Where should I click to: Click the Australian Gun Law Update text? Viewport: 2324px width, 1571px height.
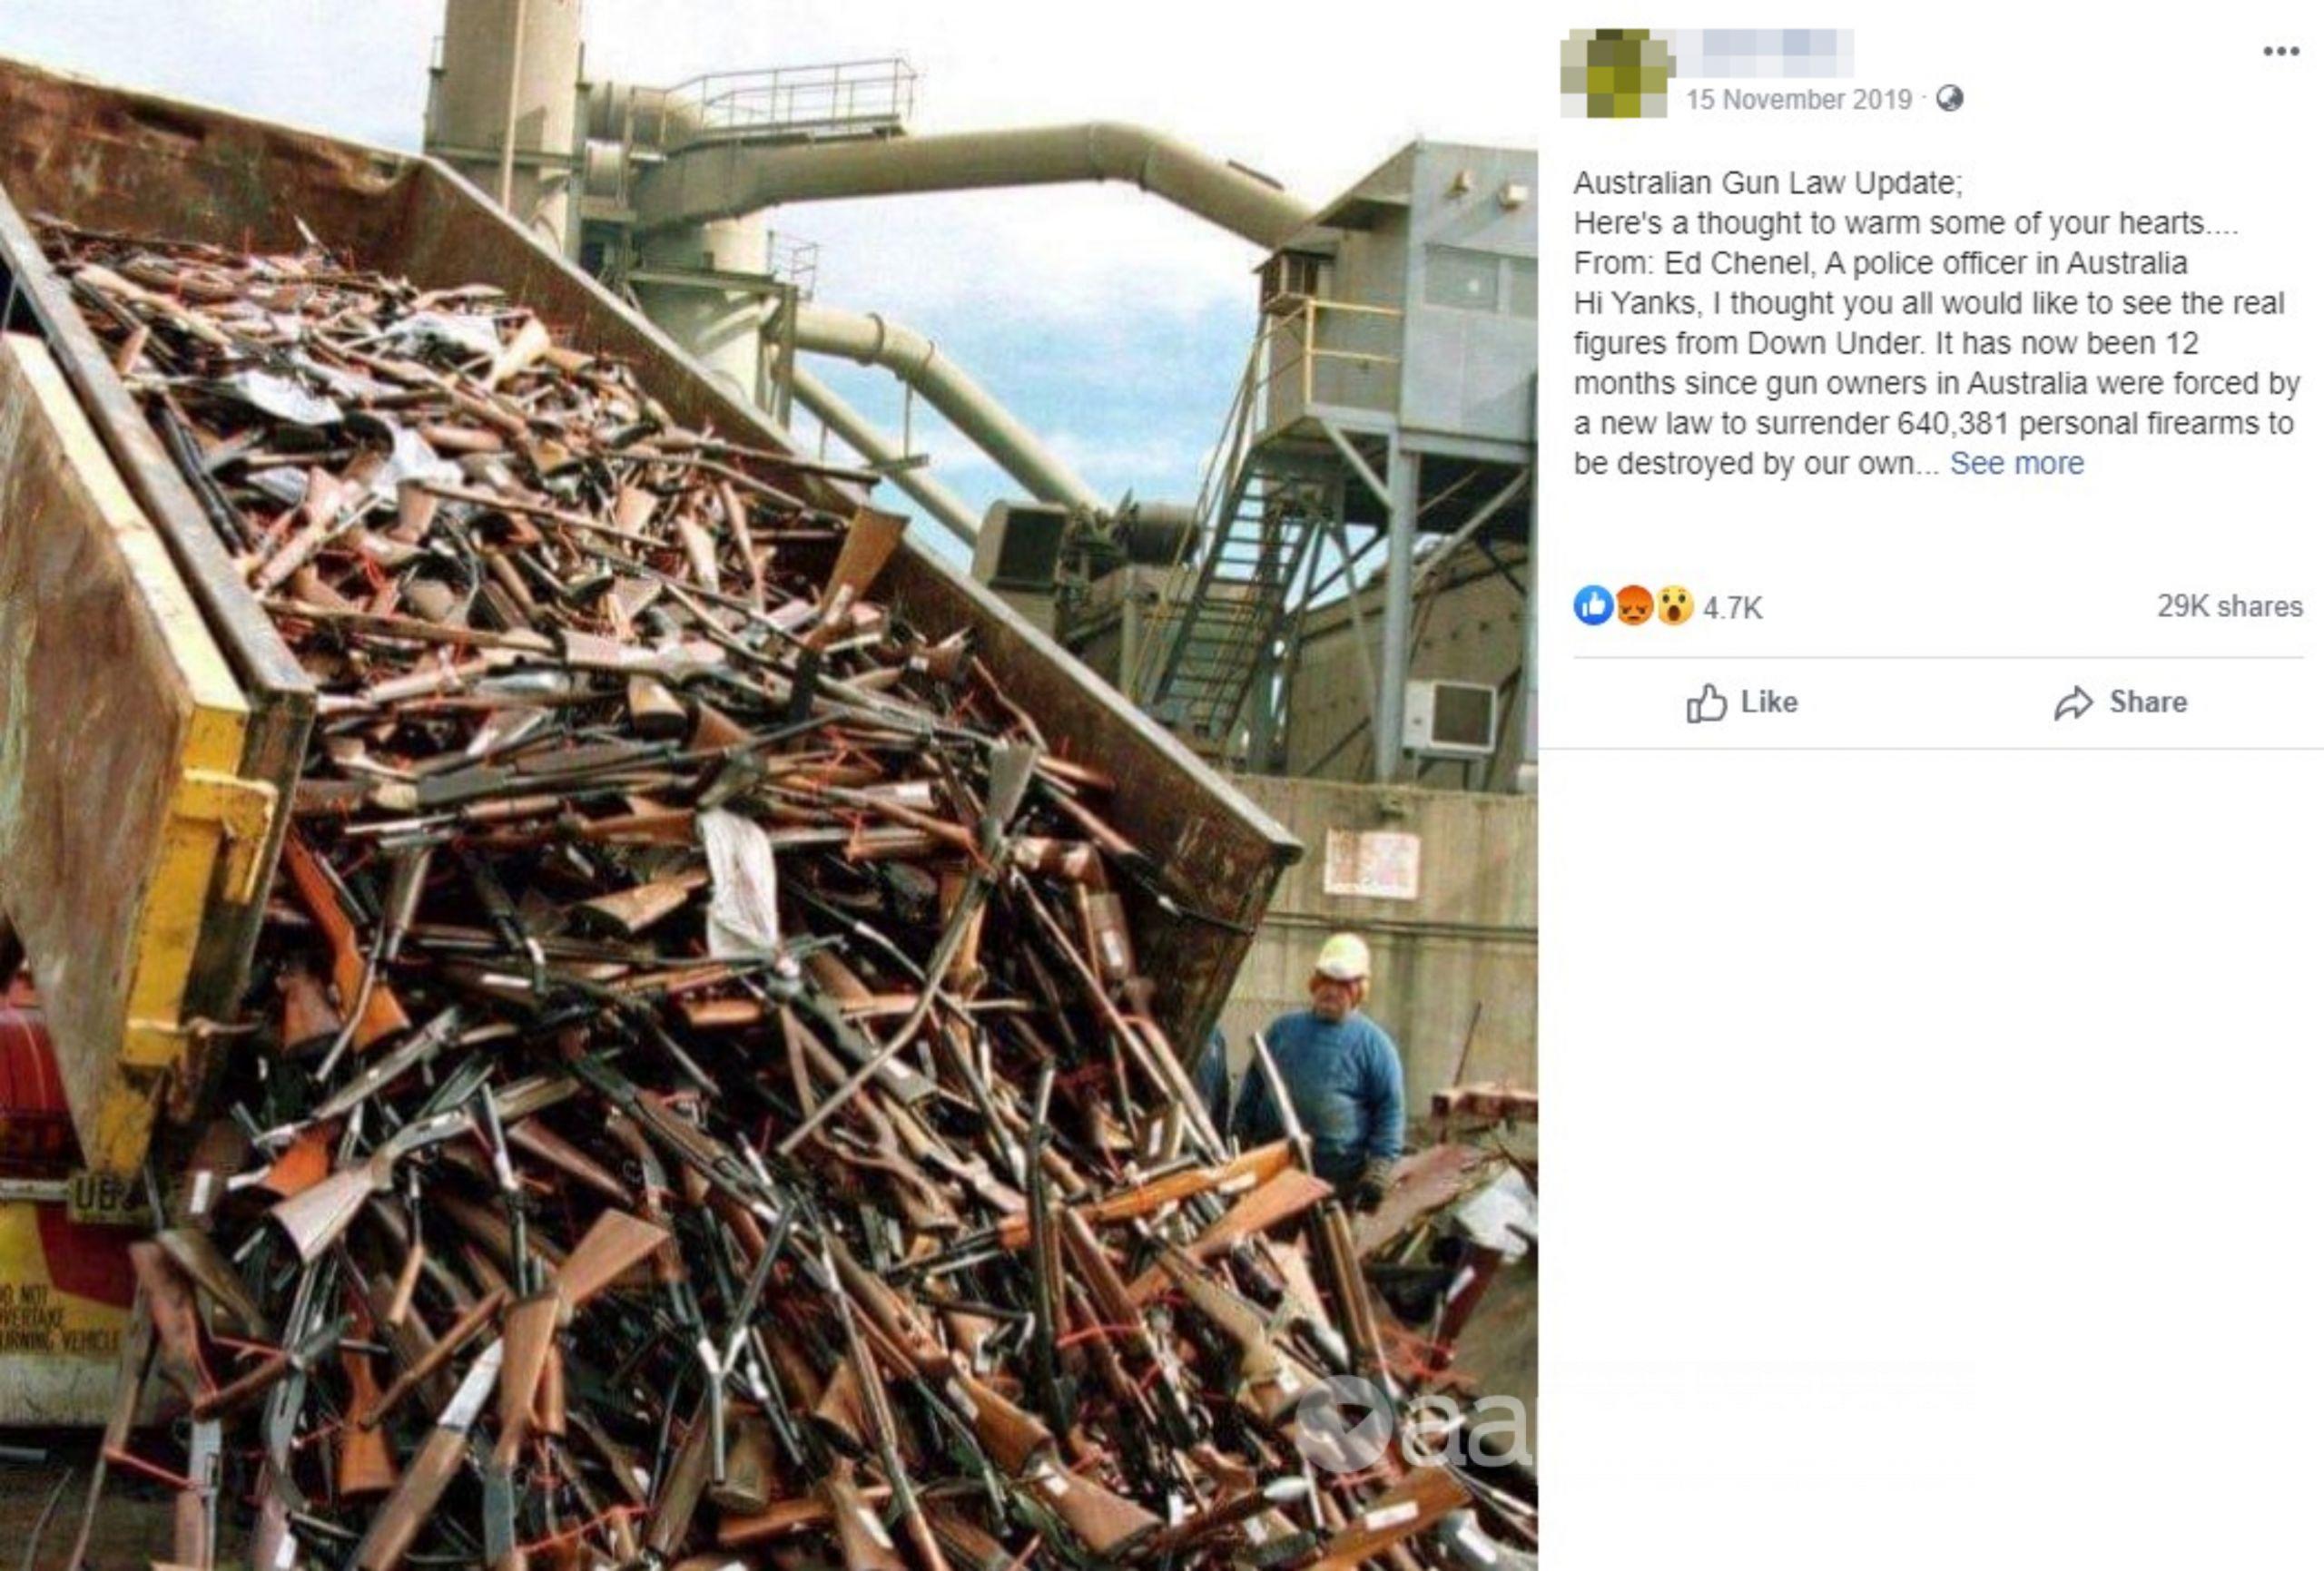1768,183
